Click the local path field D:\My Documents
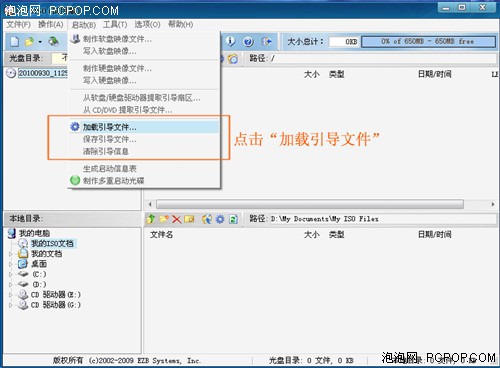Image resolution: width=500 pixels, height=368 pixels. point(383,219)
